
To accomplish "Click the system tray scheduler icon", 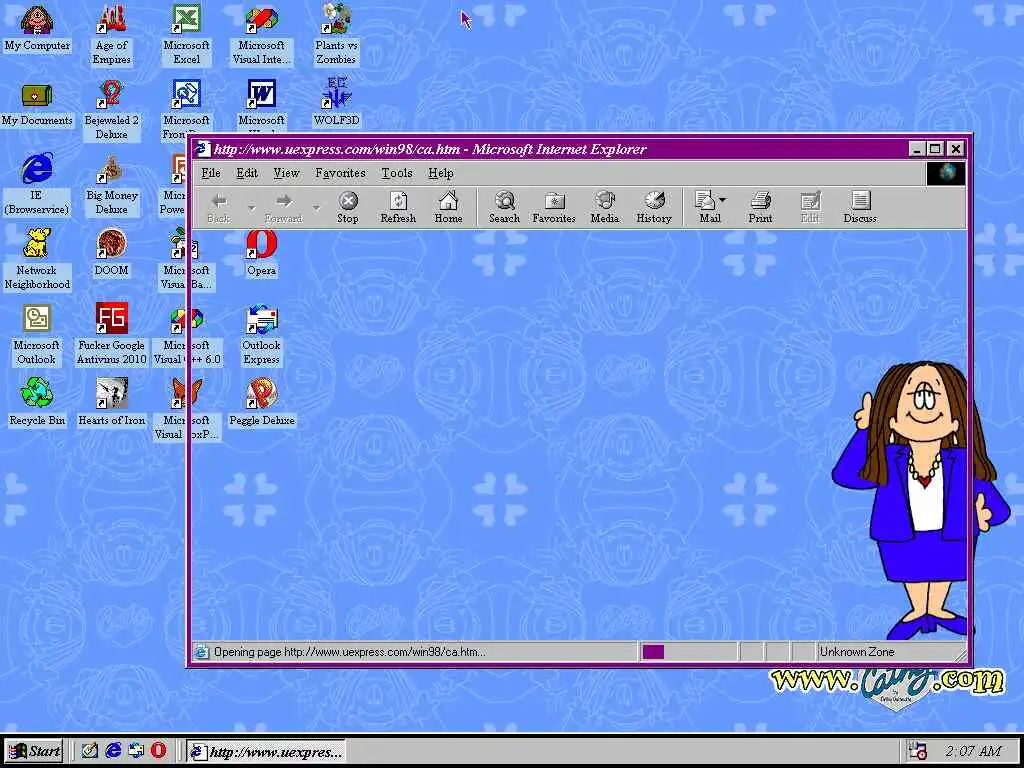I will (x=918, y=752).
